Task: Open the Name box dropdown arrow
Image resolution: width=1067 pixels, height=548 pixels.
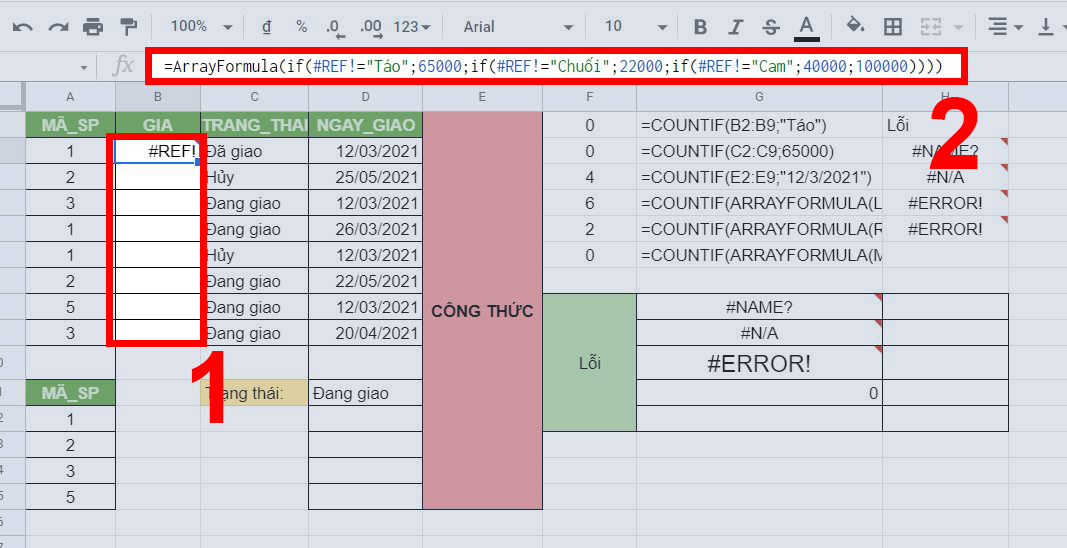Action: [84, 67]
